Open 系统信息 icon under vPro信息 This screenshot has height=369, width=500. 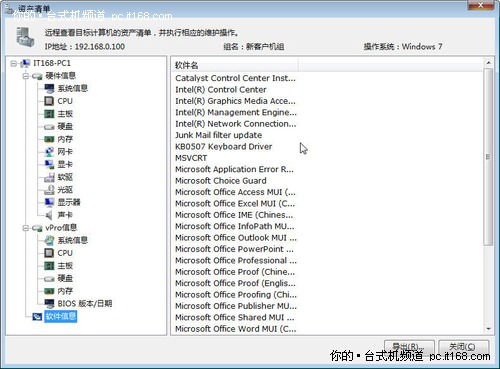point(49,240)
